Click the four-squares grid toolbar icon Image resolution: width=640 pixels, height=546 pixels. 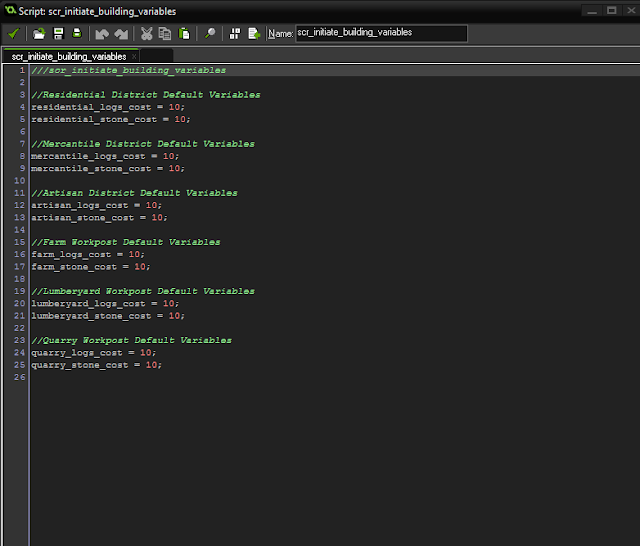tap(235, 33)
